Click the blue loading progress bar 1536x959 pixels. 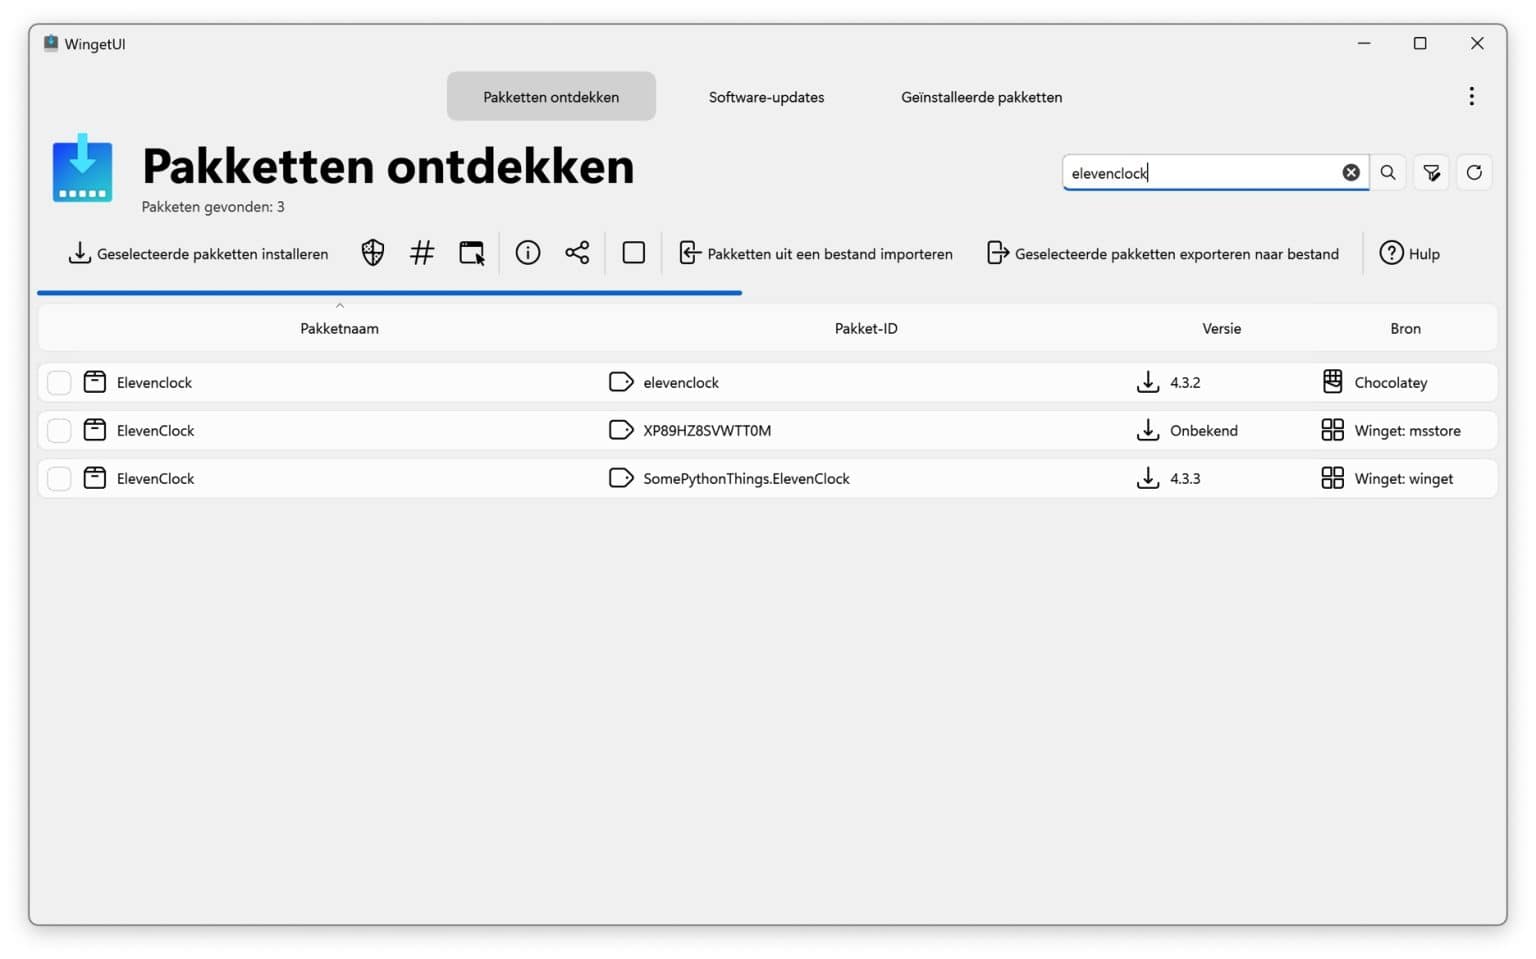389,292
